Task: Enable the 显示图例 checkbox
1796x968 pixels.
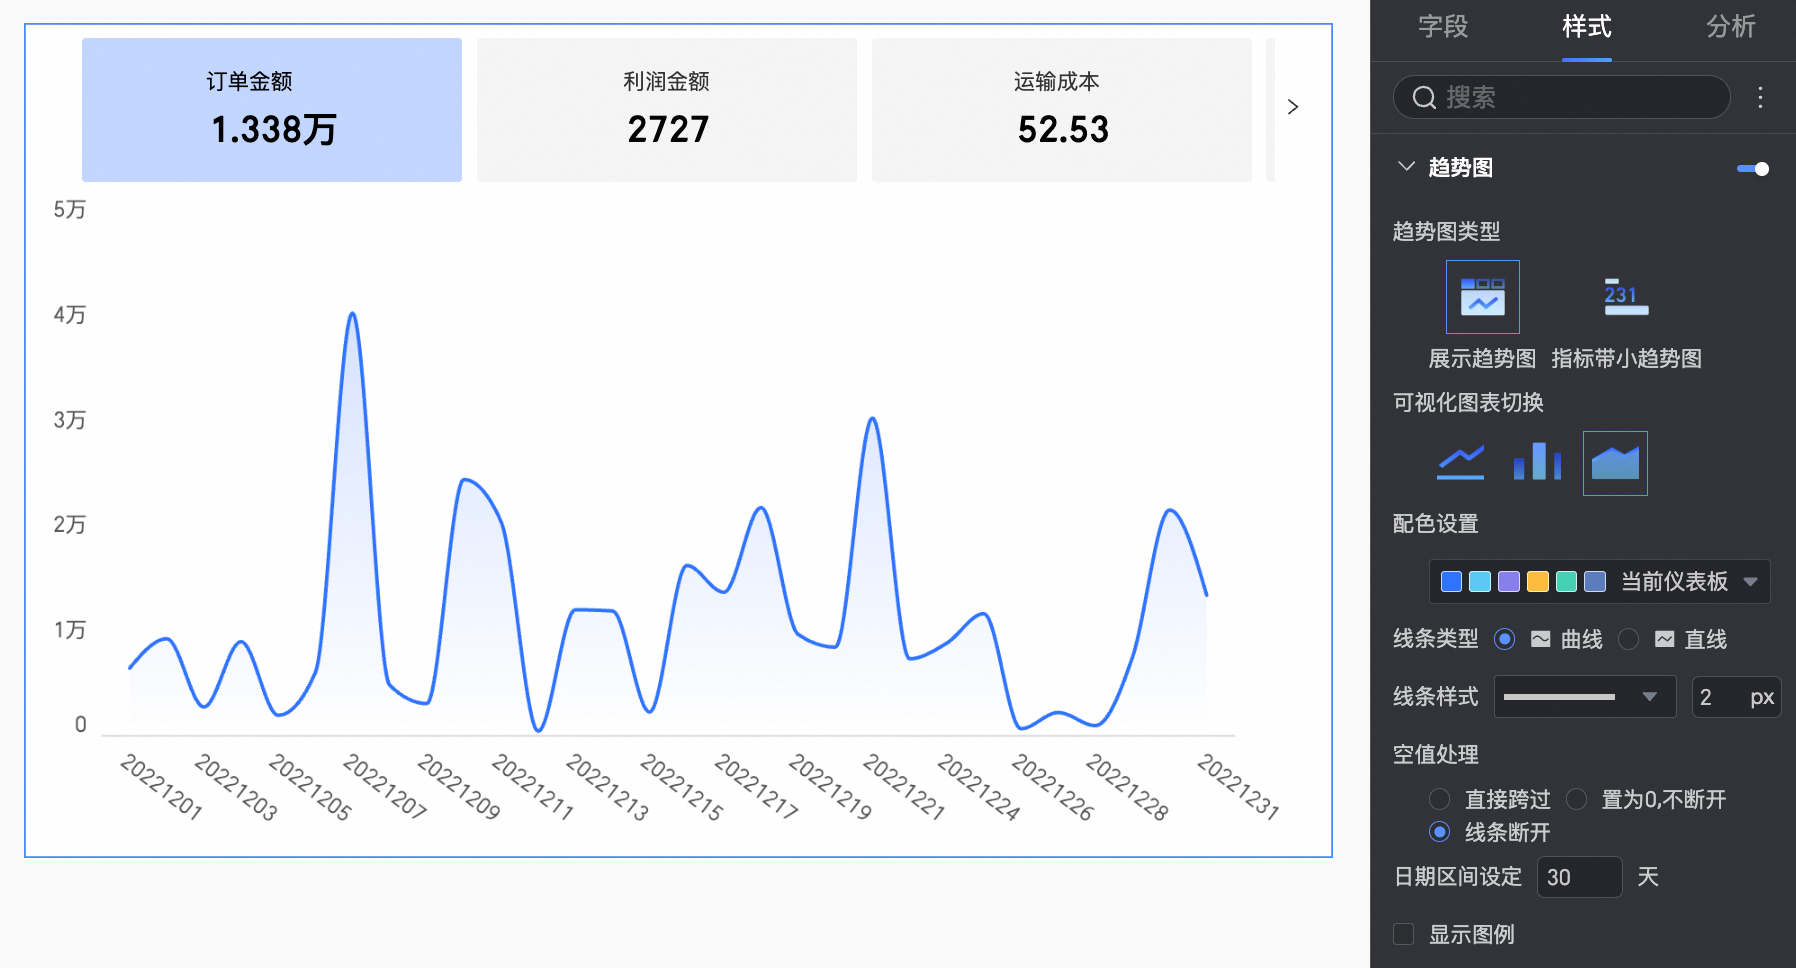Action: coord(1404,934)
